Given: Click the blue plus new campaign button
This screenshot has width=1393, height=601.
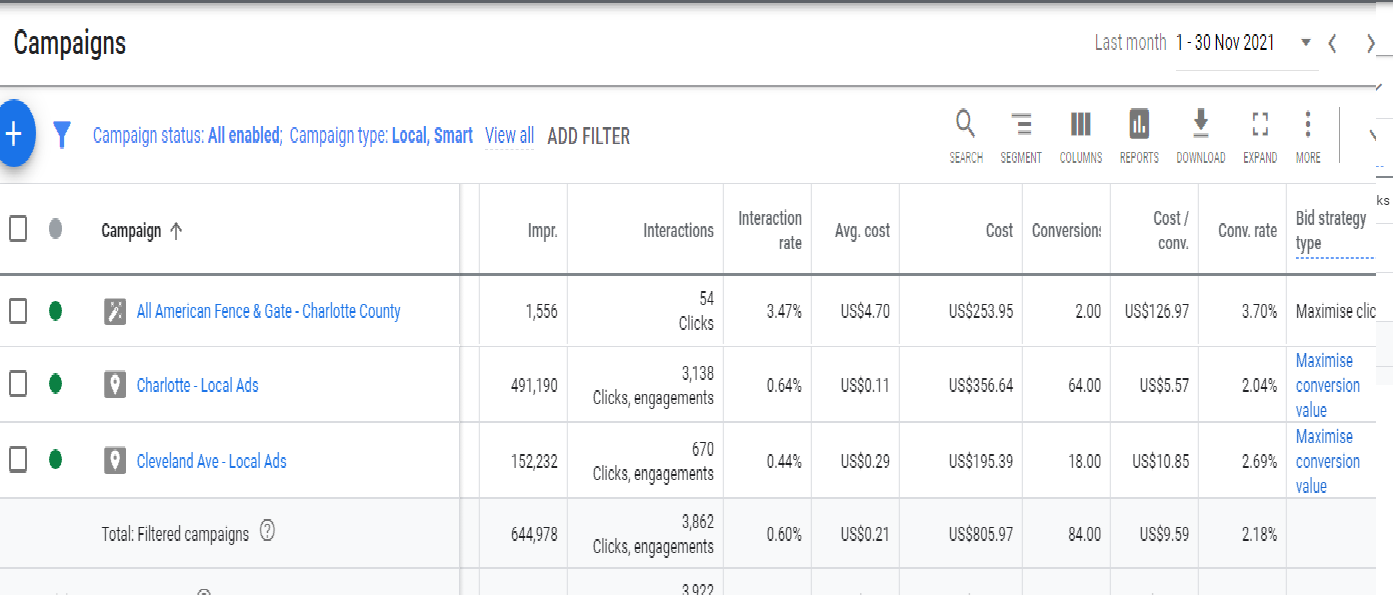Looking at the screenshot, I should coord(14,134).
